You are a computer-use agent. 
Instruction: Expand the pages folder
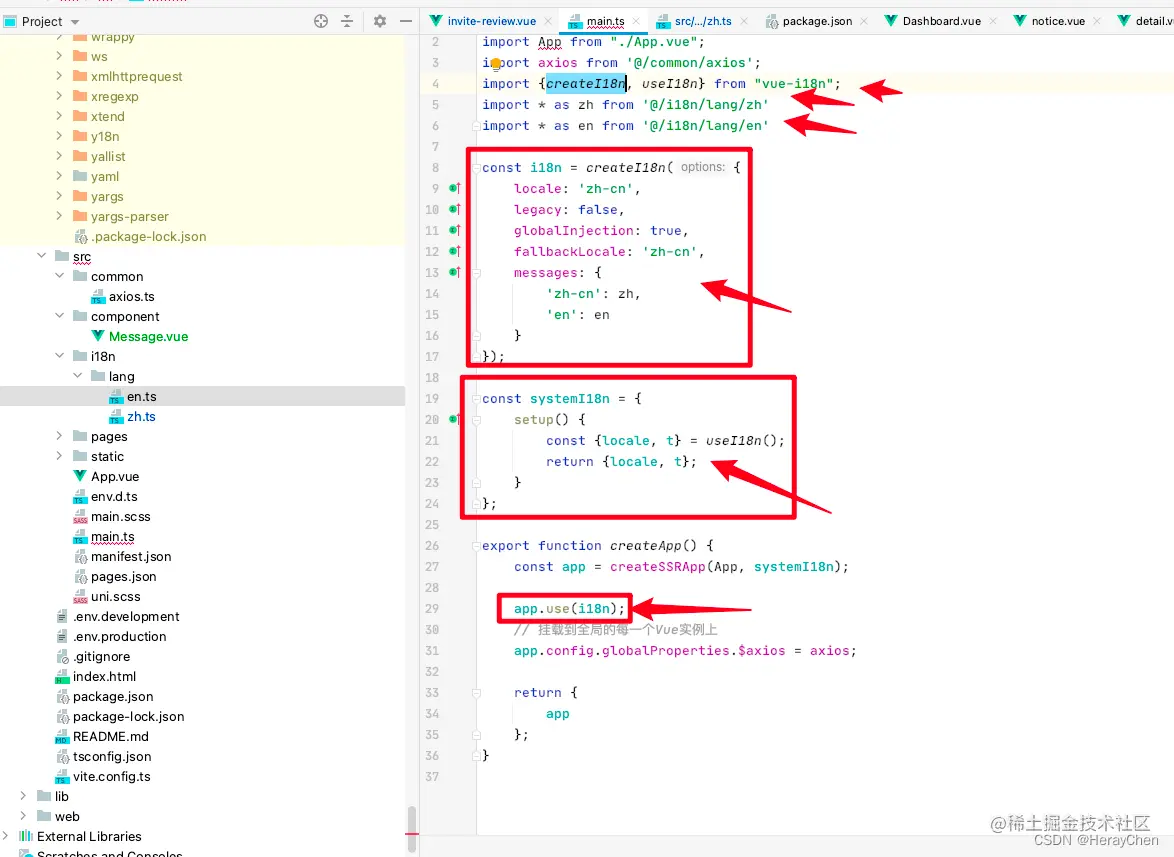click(x=59, y=436)
